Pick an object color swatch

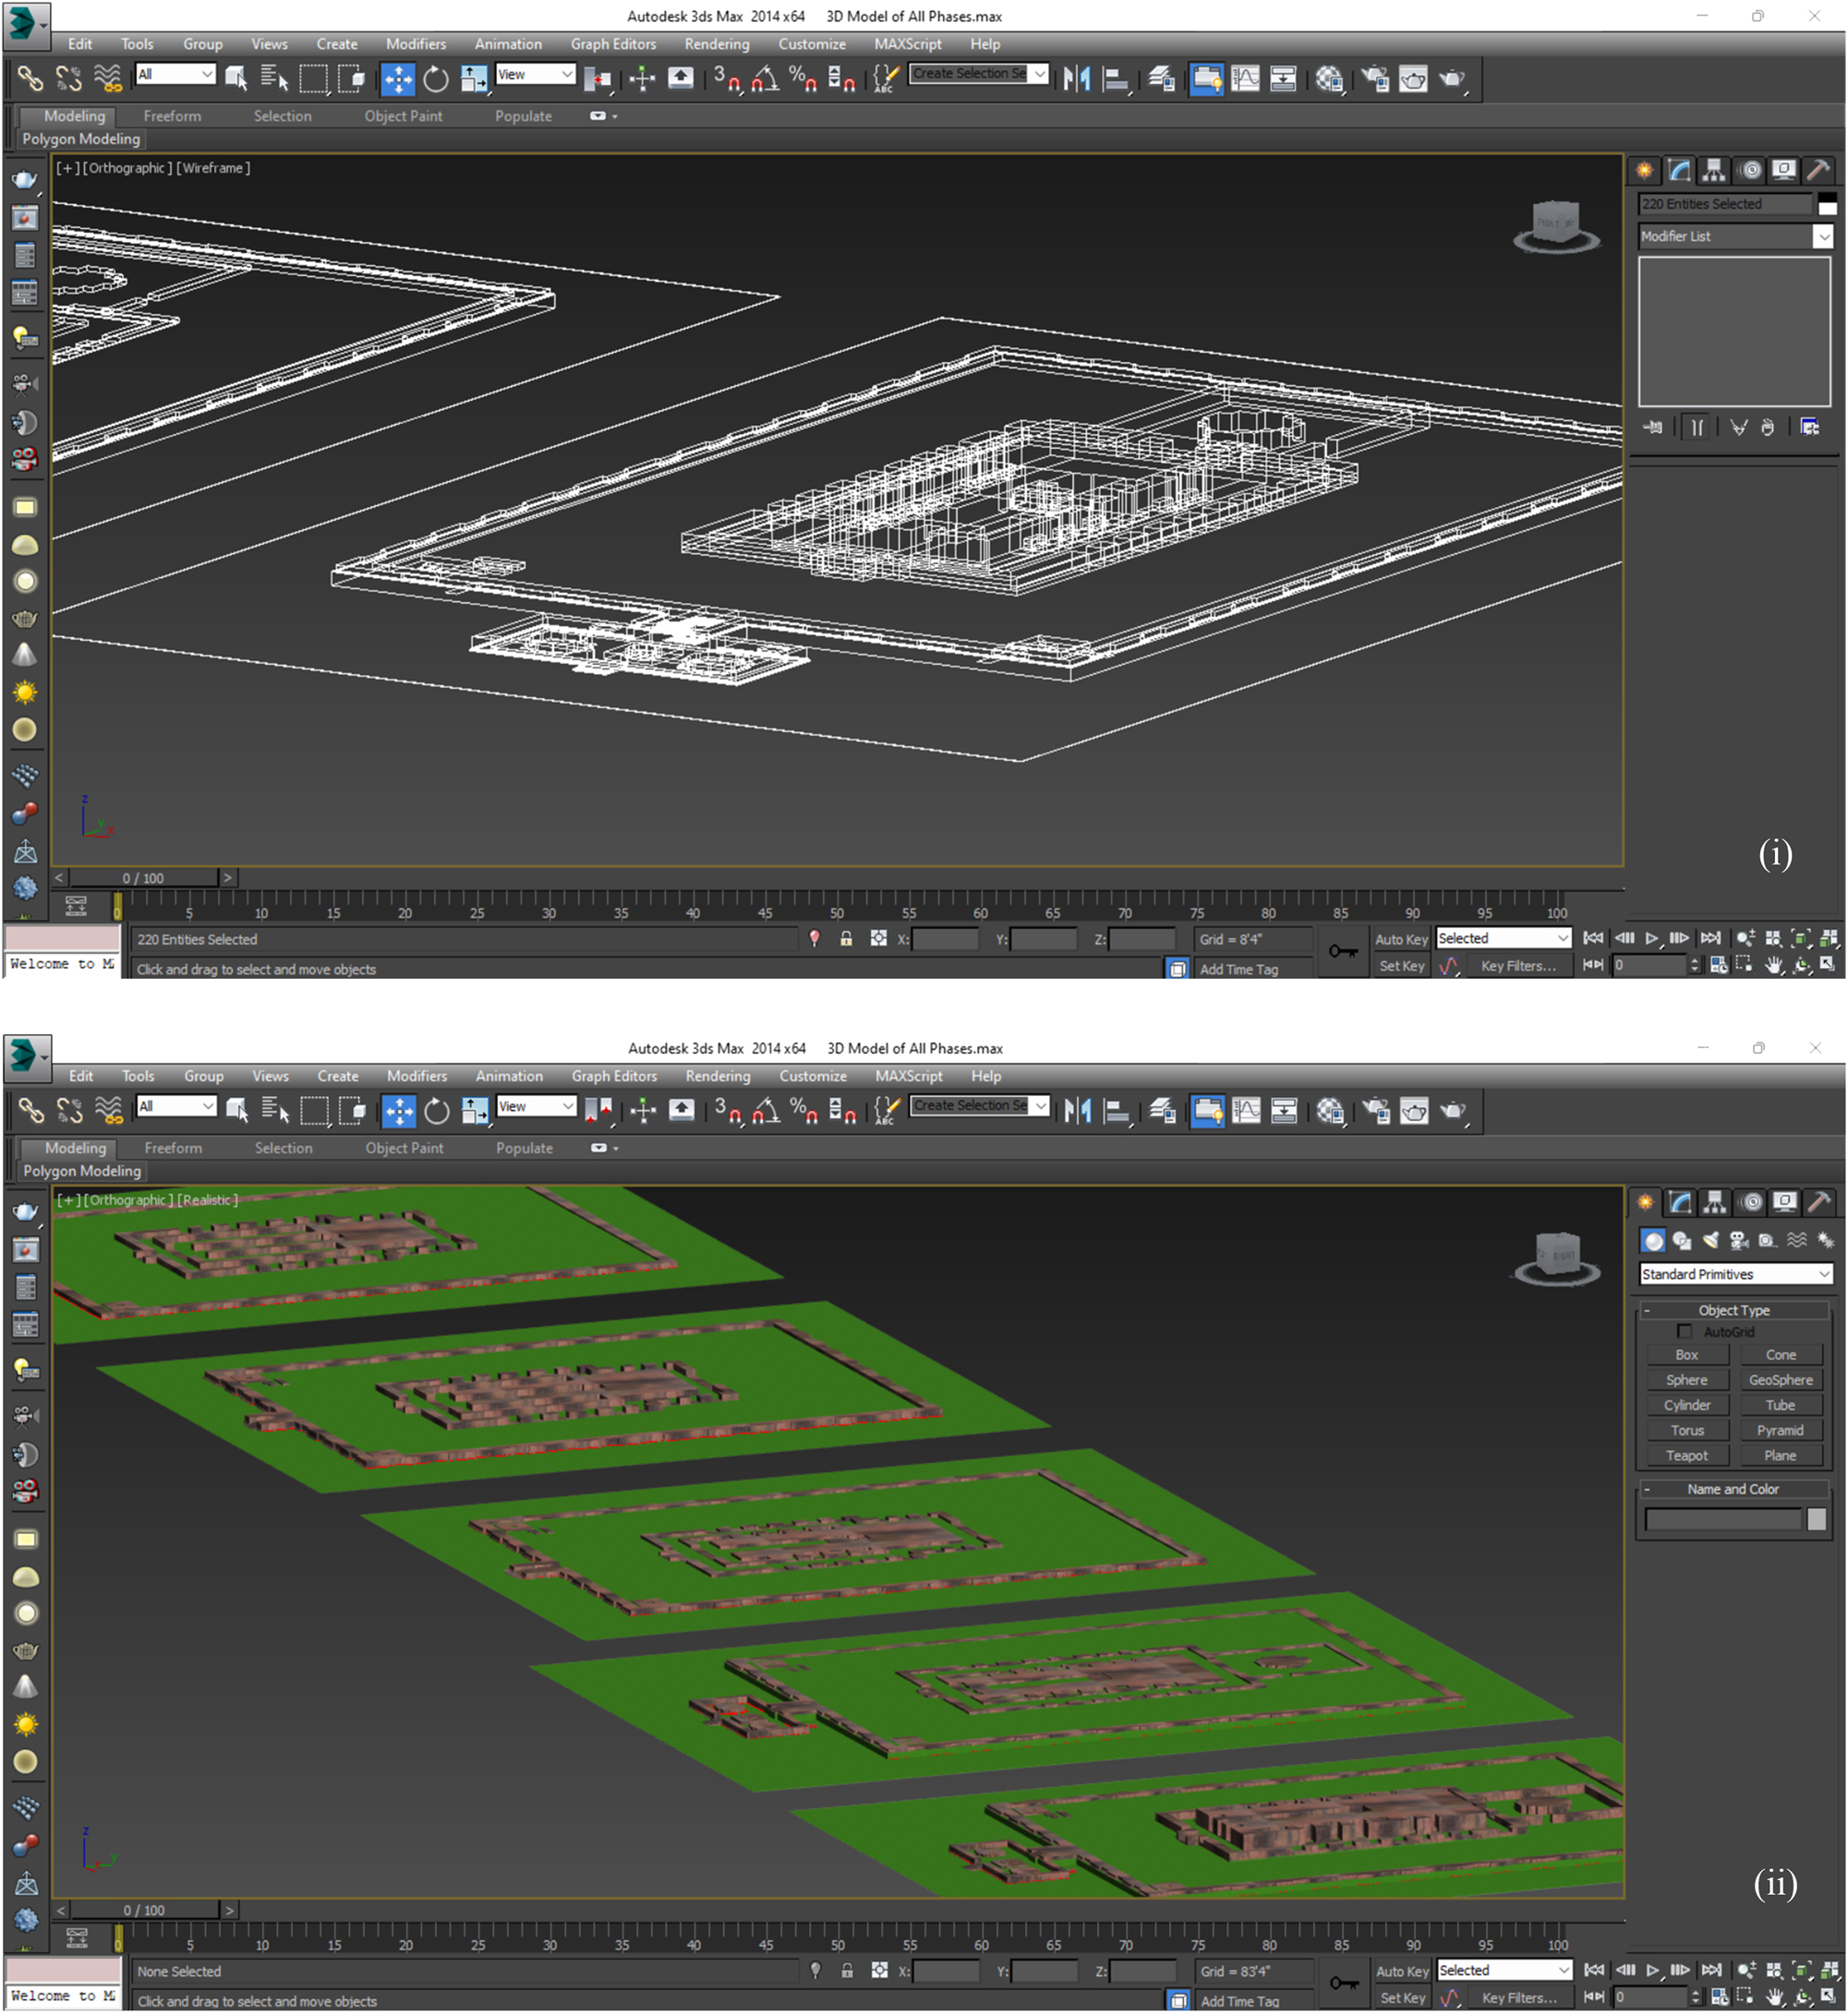pyautogui.click(x=1817, y=1518)
